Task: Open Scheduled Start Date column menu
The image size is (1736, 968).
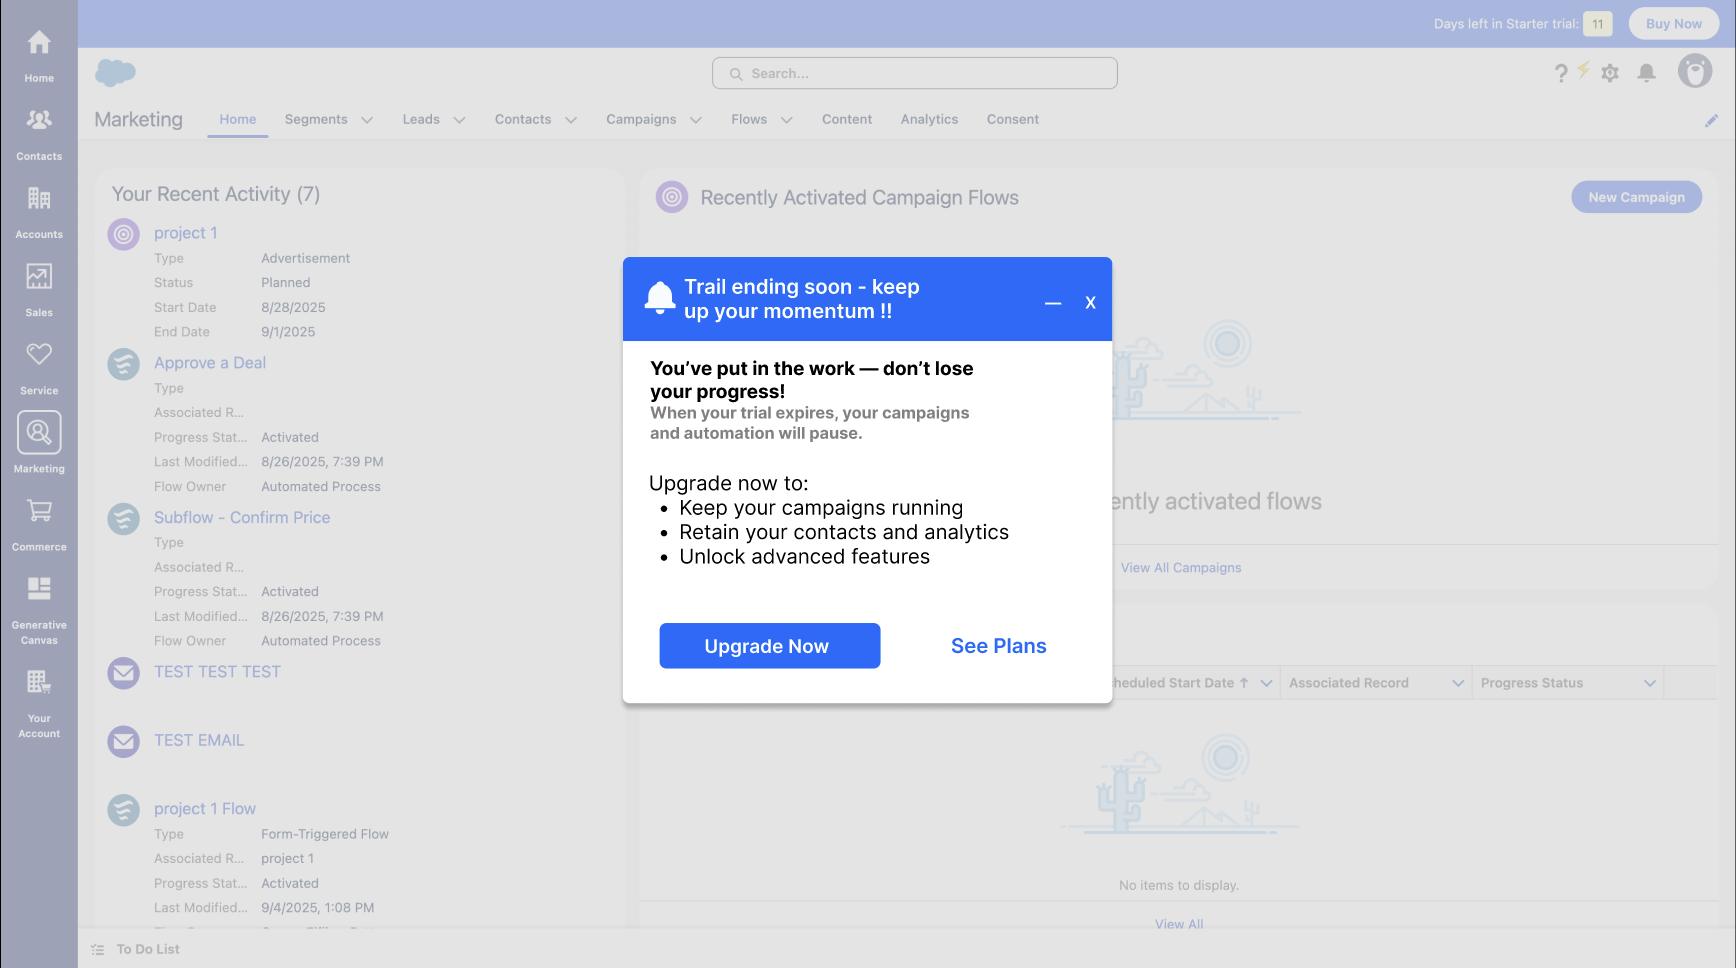Action: click(1266, 683)
